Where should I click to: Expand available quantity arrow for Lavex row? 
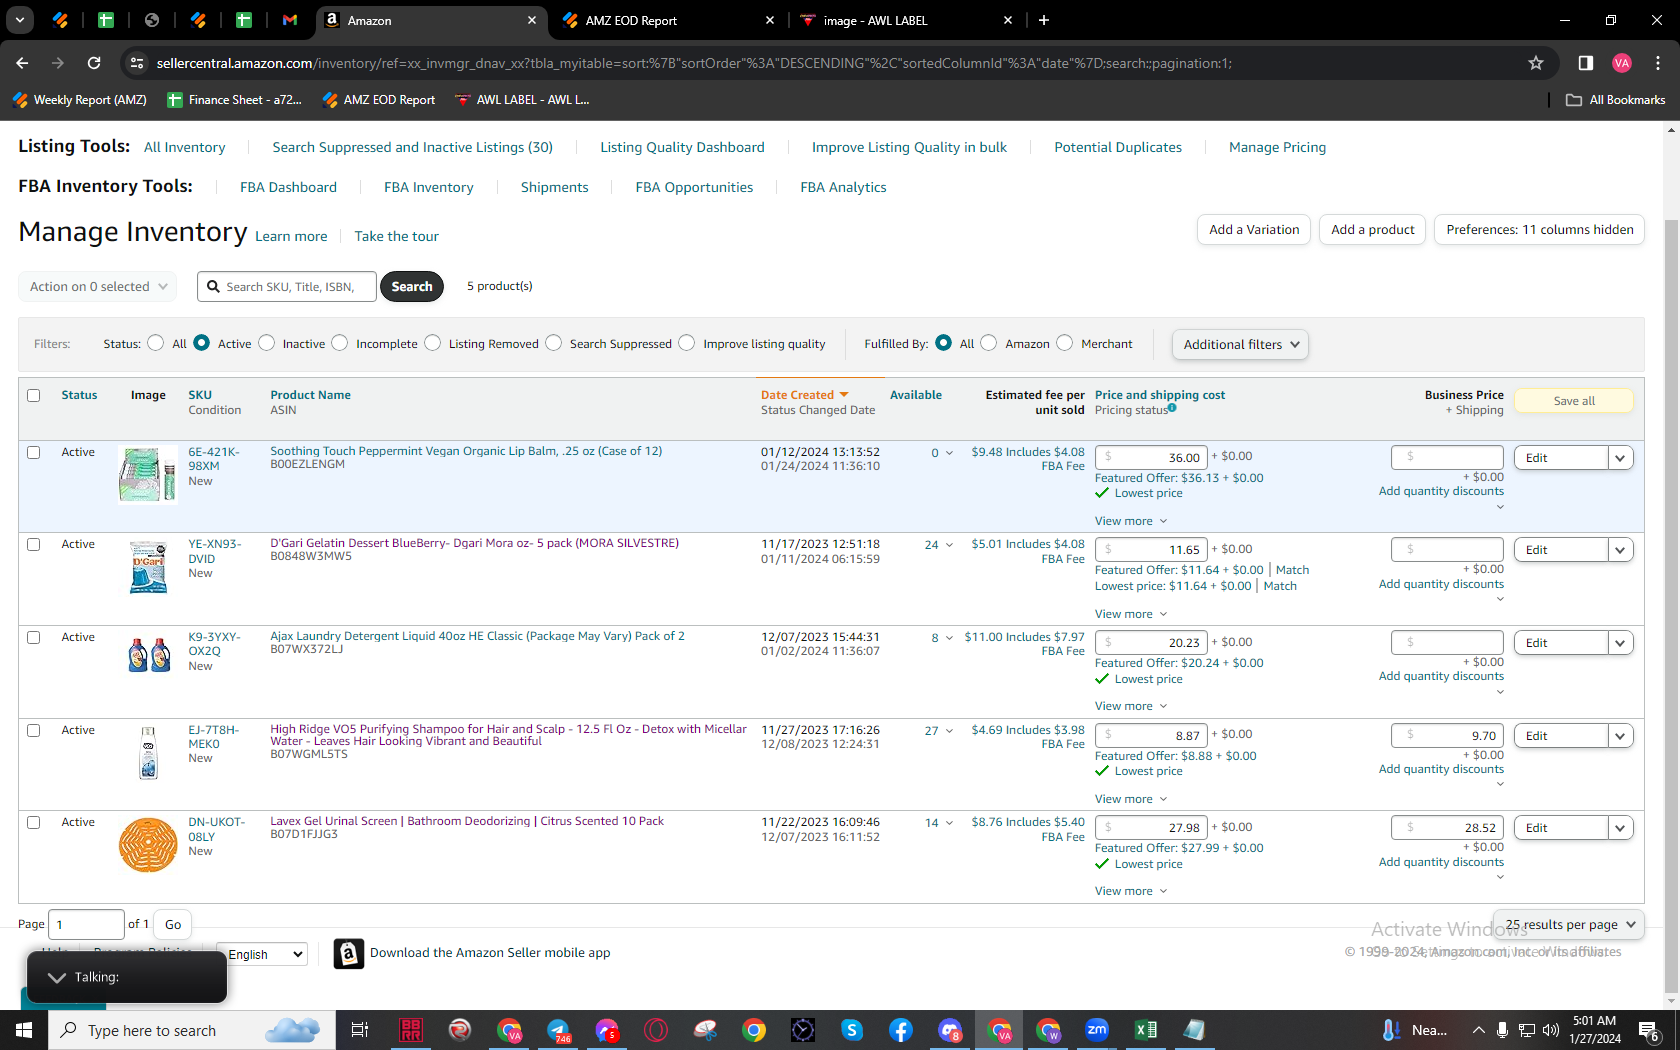tap(949, 823)
